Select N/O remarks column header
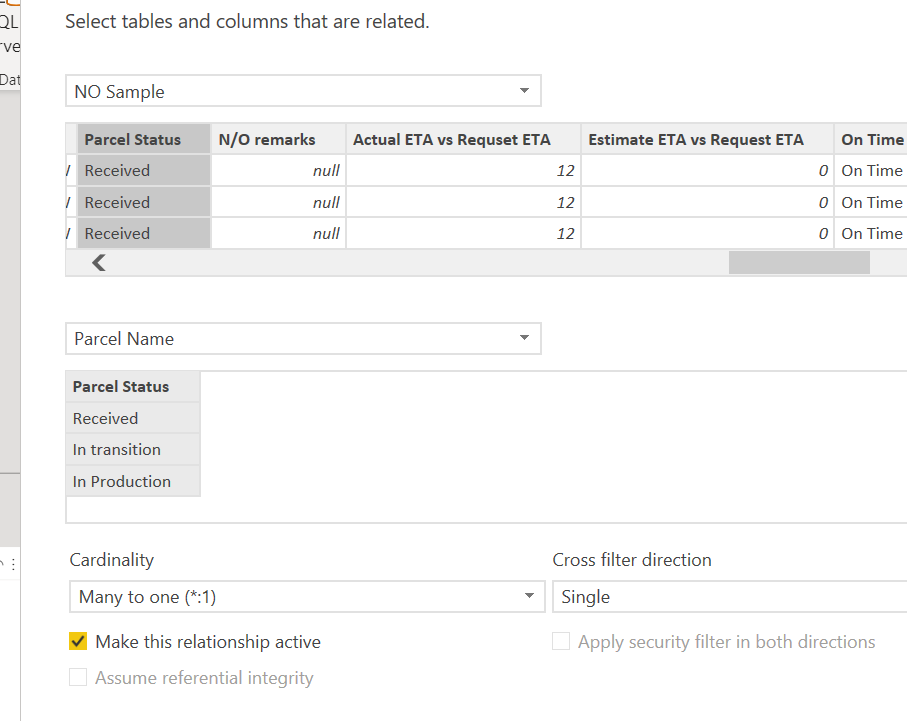 (278, 139)
